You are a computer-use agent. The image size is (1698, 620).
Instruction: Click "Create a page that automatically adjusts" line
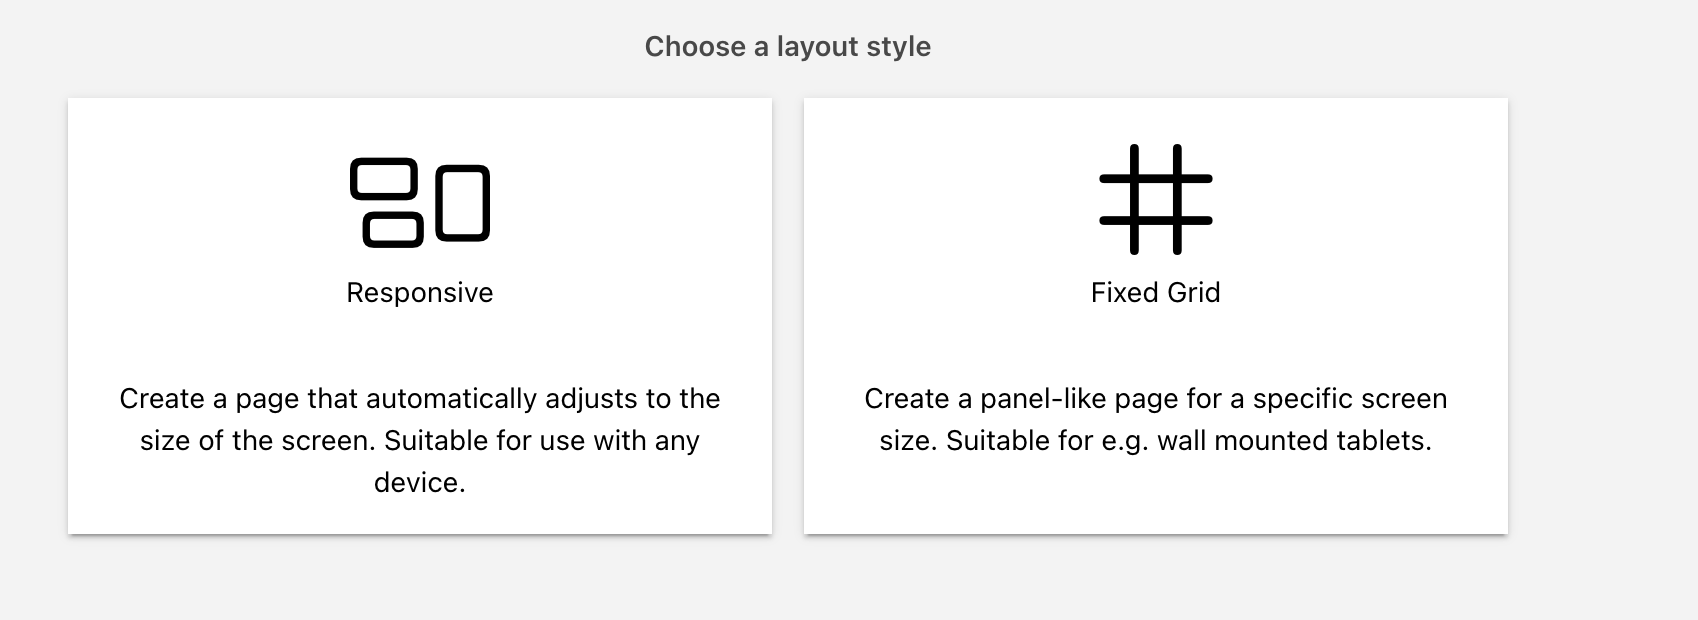click(x=379, y=399)
